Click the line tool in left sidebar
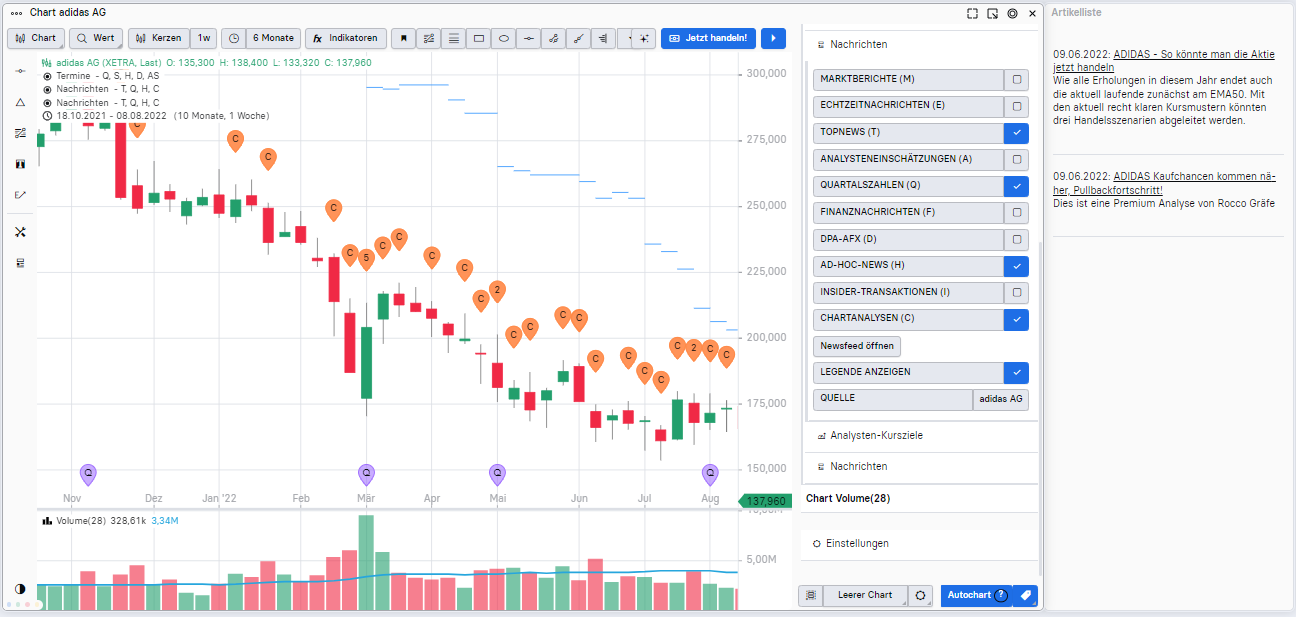 point(20,72)
